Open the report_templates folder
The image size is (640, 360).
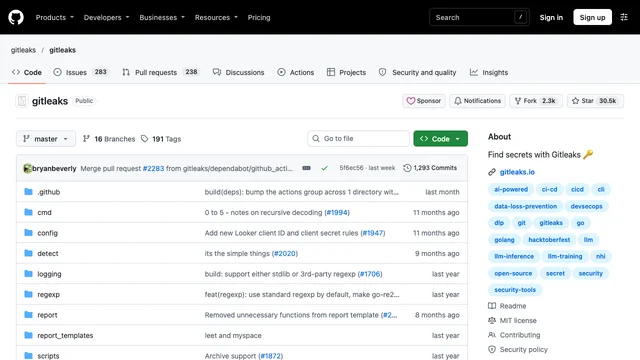pos(65,335)
